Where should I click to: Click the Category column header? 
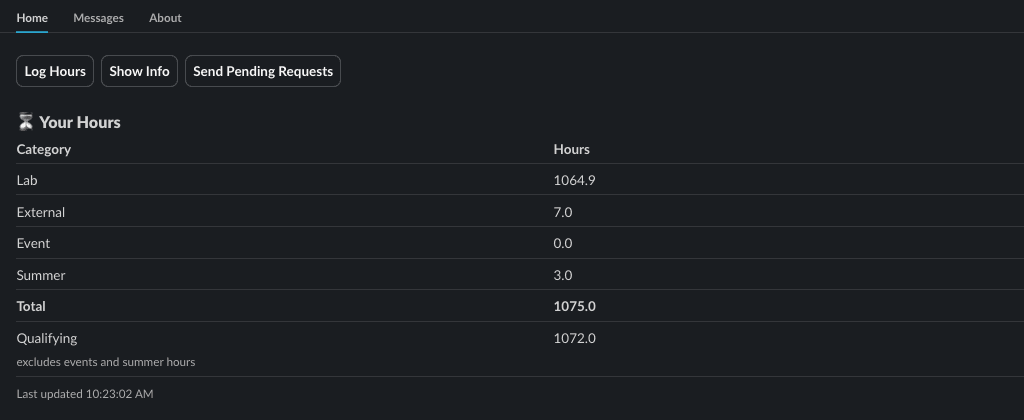tap(44, 149)
